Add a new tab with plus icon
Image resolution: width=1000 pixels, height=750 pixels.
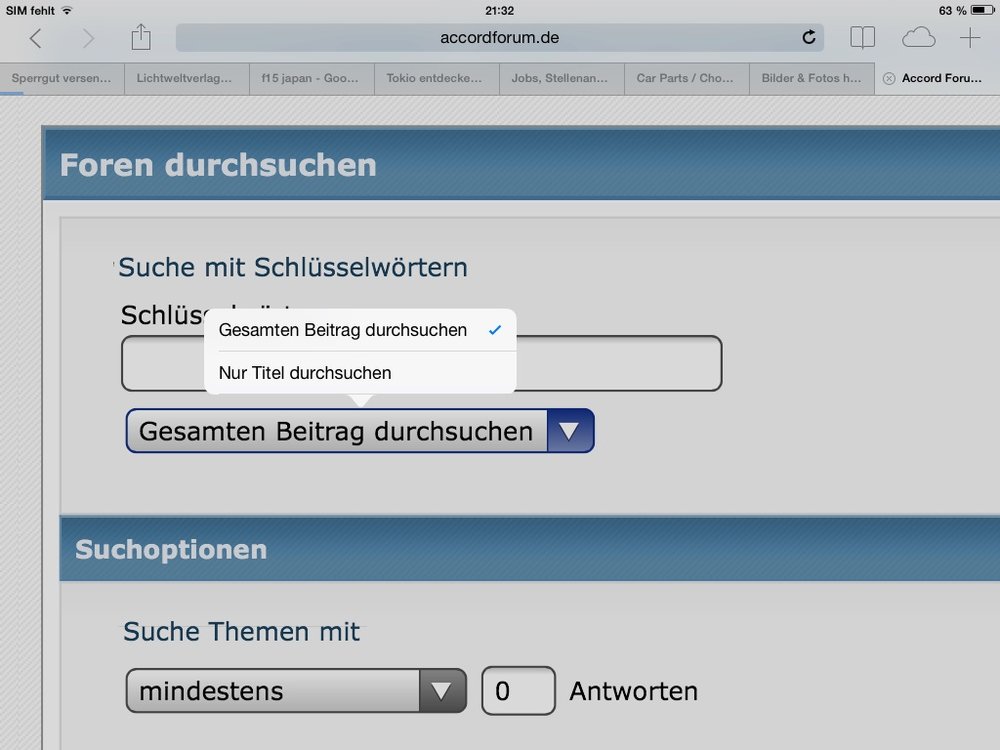[x=970, y=38]
